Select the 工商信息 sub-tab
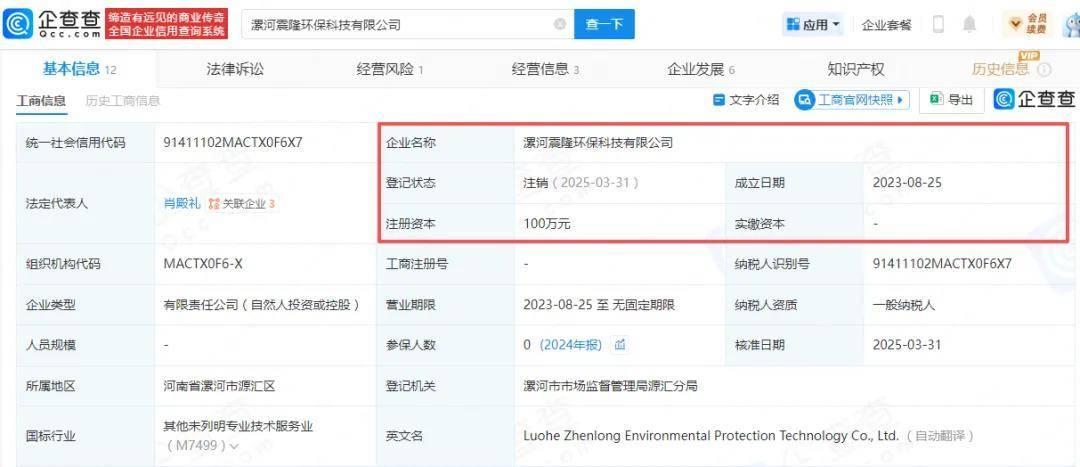The width and height of the screenshot is (1080, 467). click(x=41, y=101)
